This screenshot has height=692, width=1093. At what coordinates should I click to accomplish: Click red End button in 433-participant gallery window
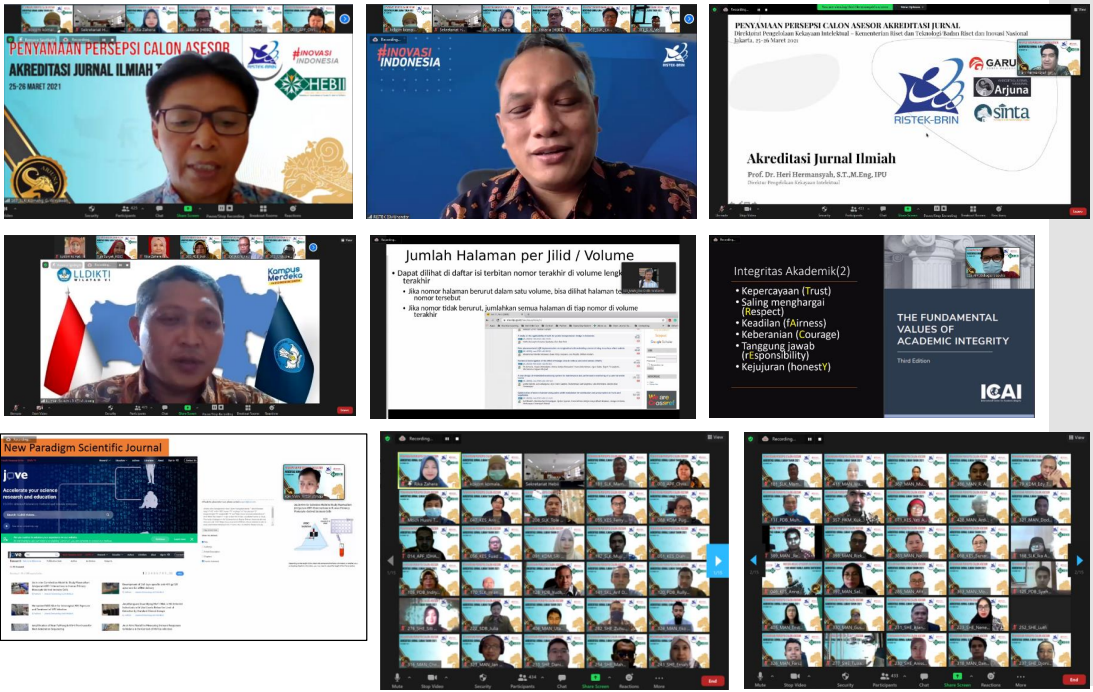[1073, 680]
